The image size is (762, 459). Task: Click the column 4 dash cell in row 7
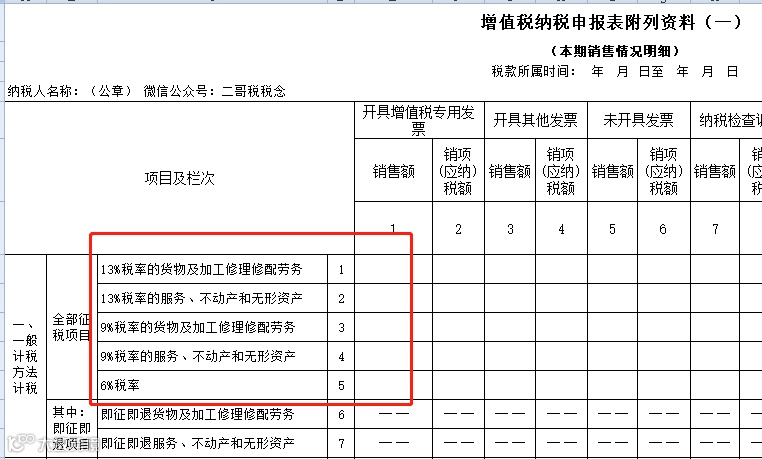click(561, 443)
